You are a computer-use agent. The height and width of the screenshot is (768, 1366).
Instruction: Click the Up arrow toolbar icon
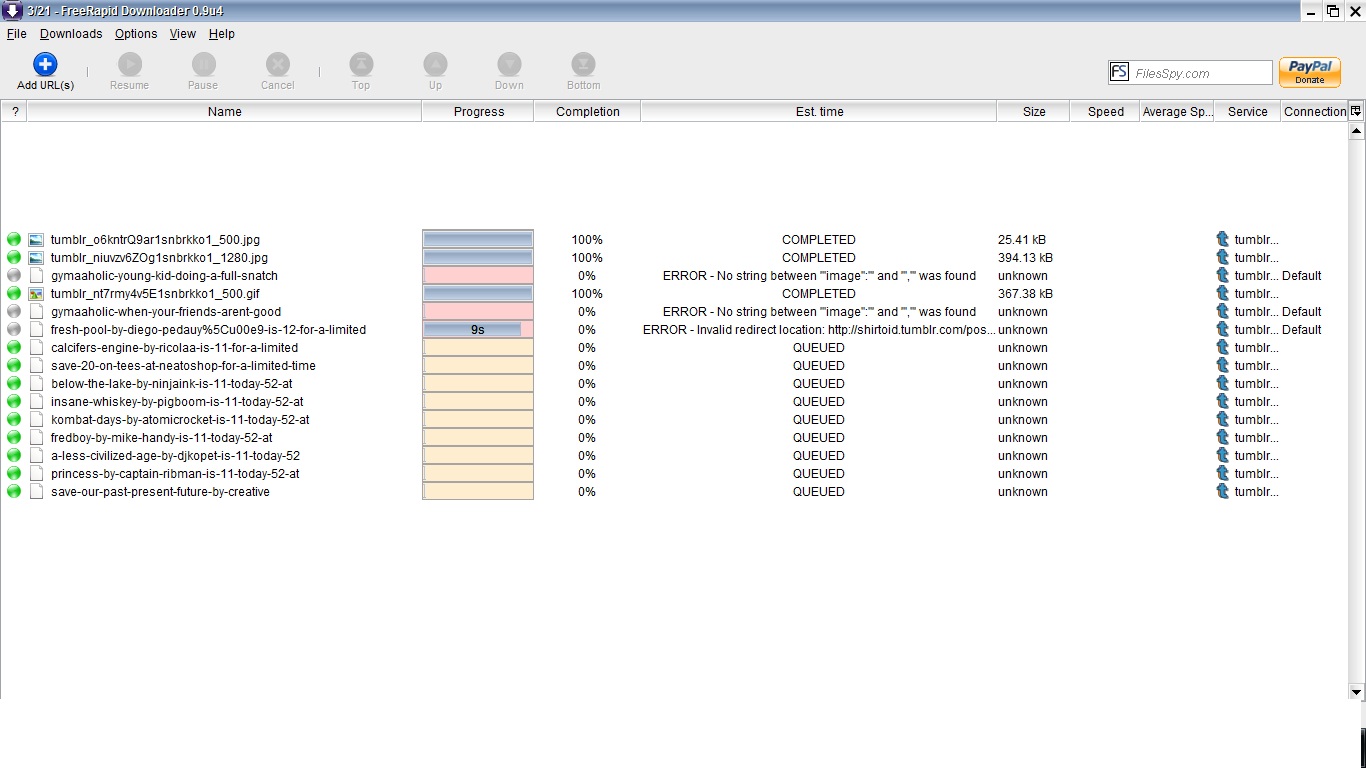435,65
